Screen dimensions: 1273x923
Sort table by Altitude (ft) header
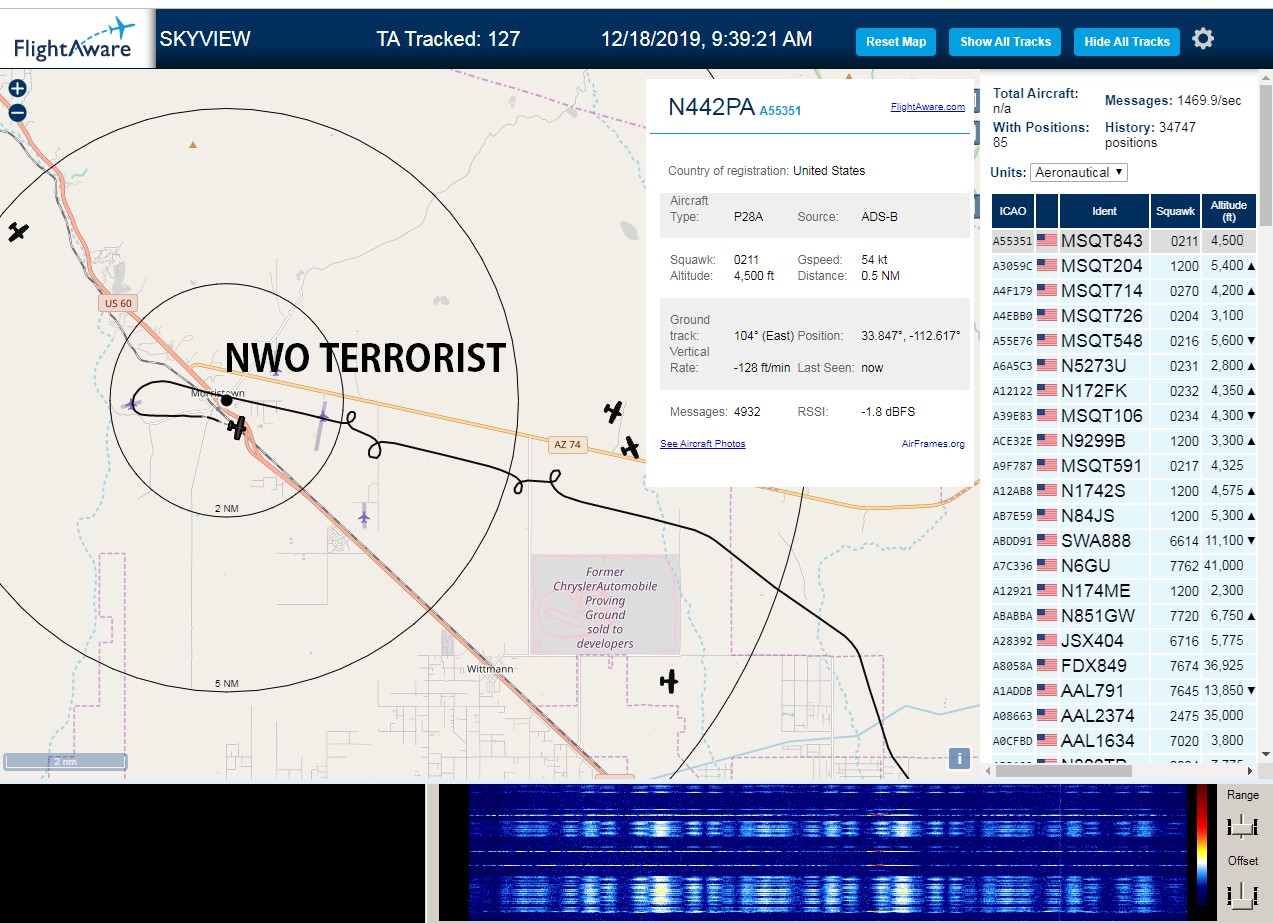point(1229,211)
